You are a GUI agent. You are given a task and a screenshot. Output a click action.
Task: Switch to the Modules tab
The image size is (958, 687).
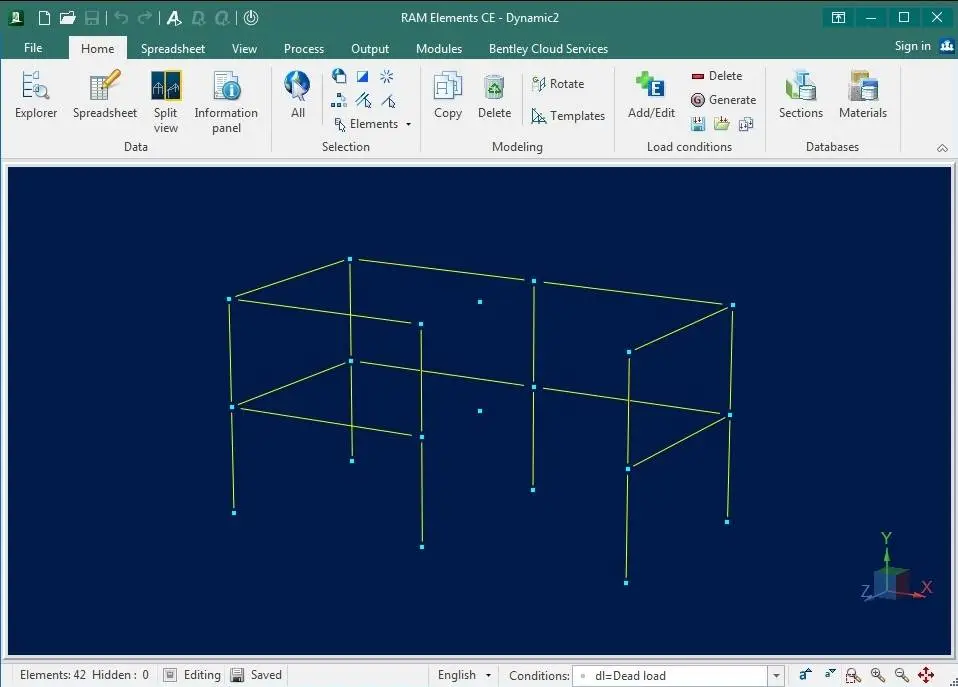coord(439,48)
